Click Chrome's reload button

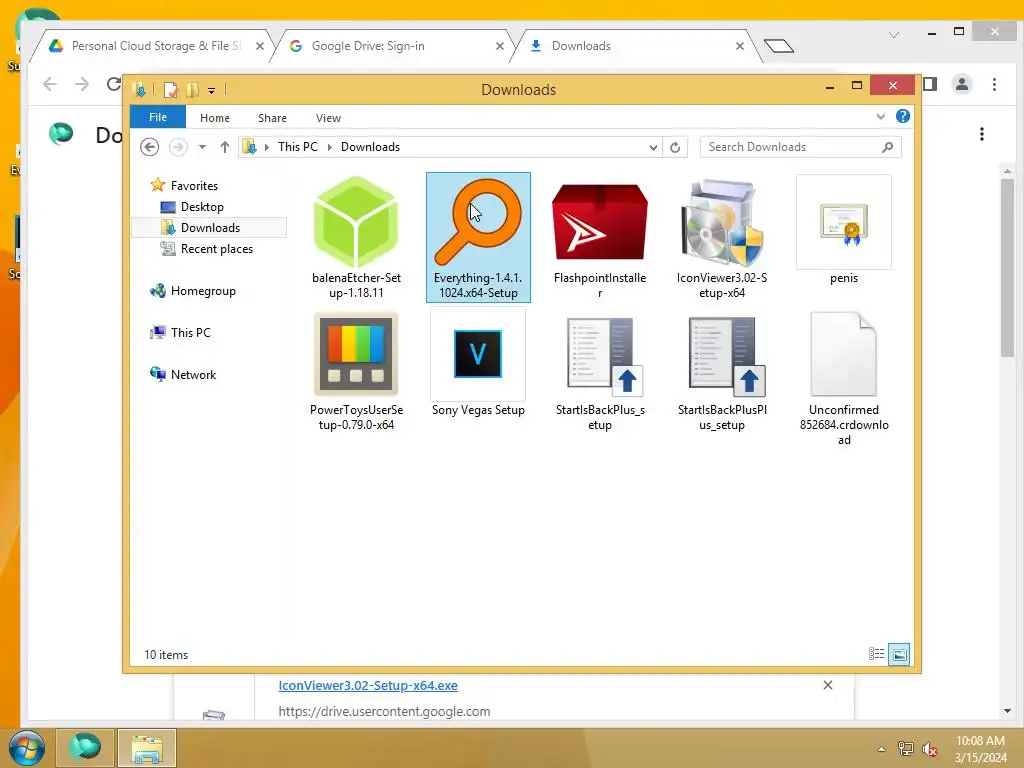pyautogui.click(x=114, y=84)
